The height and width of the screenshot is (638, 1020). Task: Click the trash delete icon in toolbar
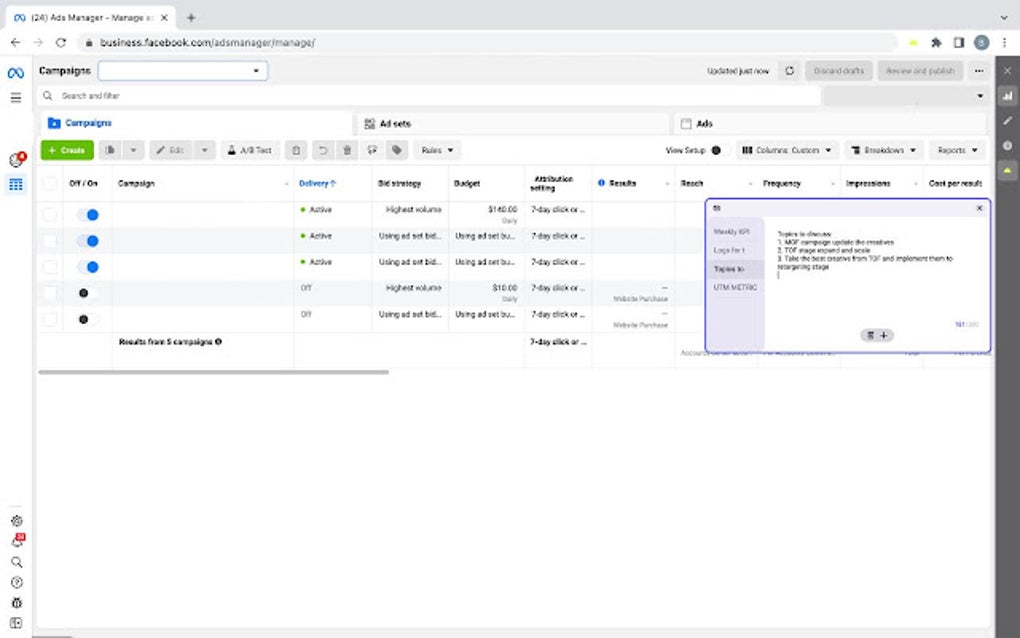[347, 150]
